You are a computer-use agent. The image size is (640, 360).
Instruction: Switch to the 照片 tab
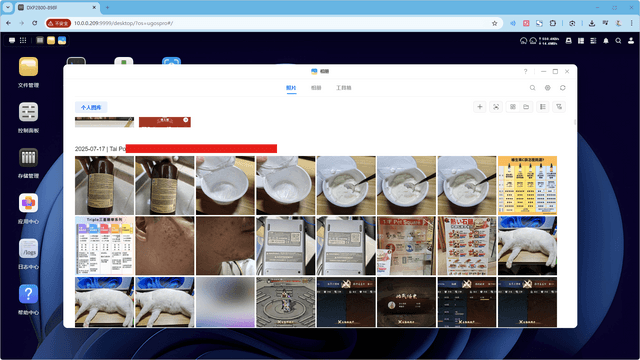pyautogui.click(x=291, y=88)
